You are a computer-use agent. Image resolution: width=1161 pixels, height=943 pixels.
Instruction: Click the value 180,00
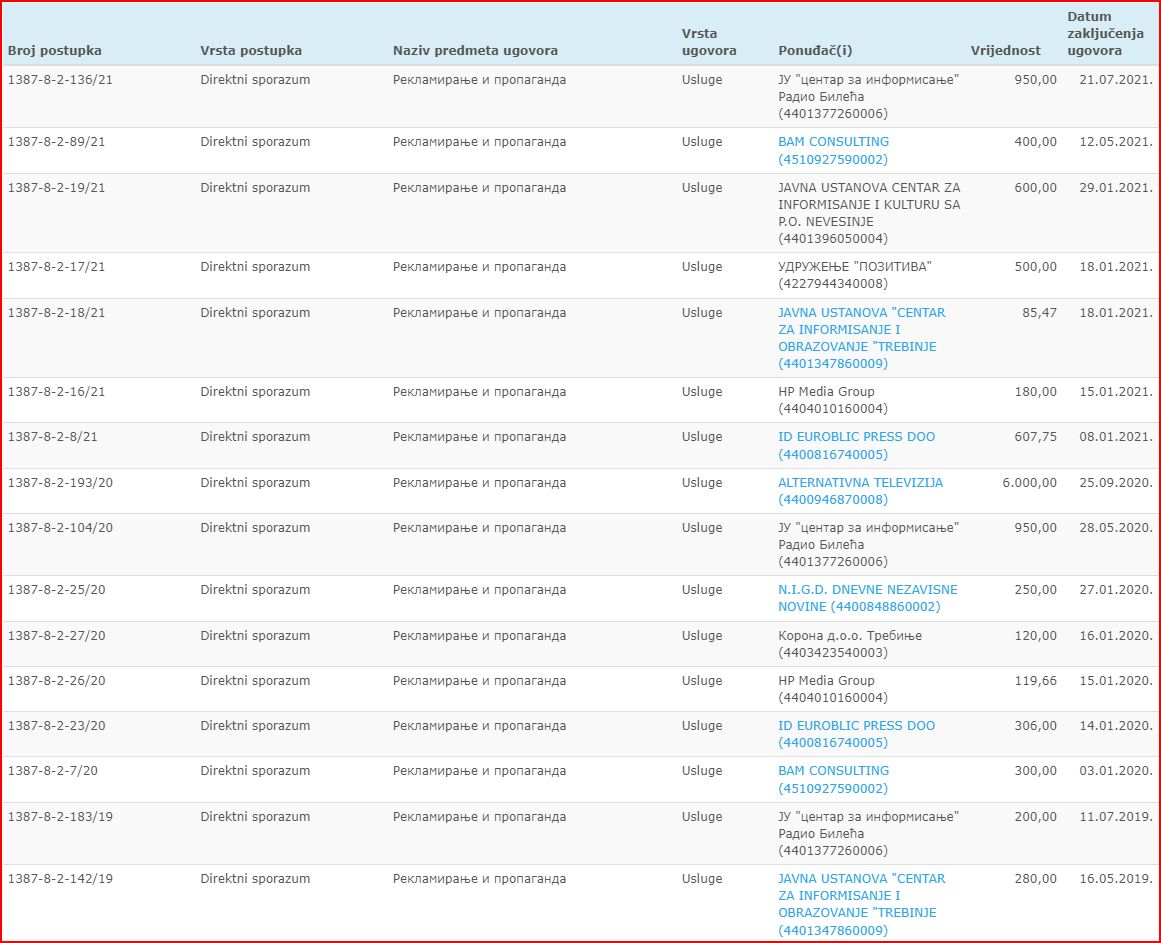(x=1035, y=392)
